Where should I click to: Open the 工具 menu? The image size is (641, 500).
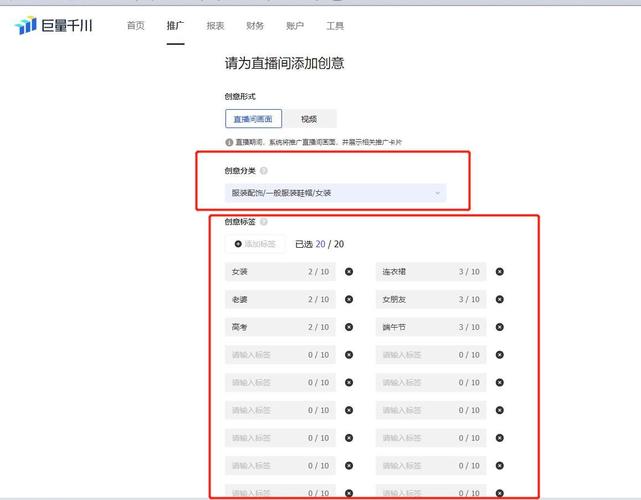coord(335,26)
